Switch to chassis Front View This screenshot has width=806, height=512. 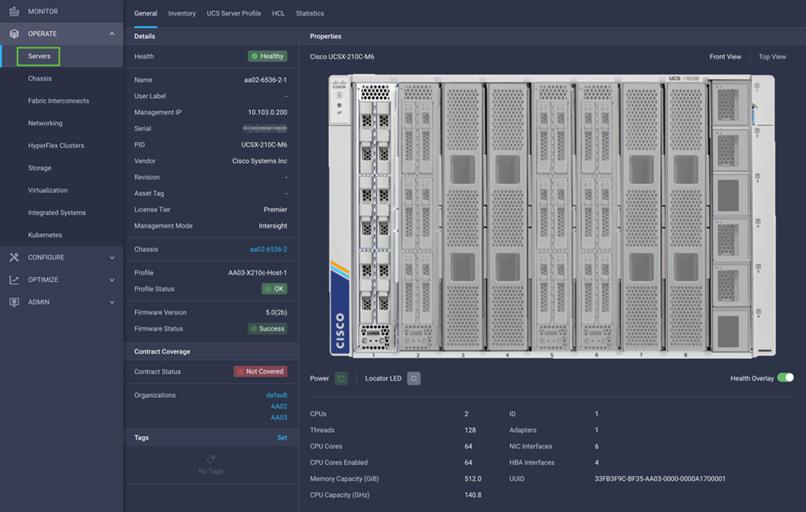tap(725, 57)
